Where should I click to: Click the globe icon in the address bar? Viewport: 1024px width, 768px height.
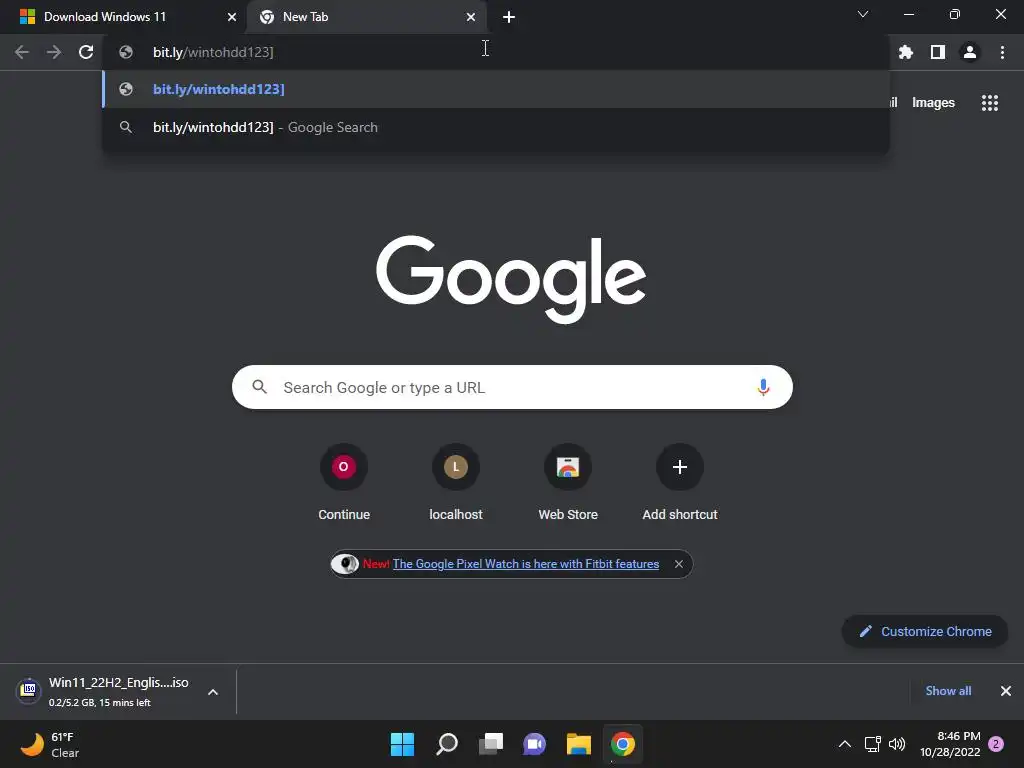pos(126,52)
